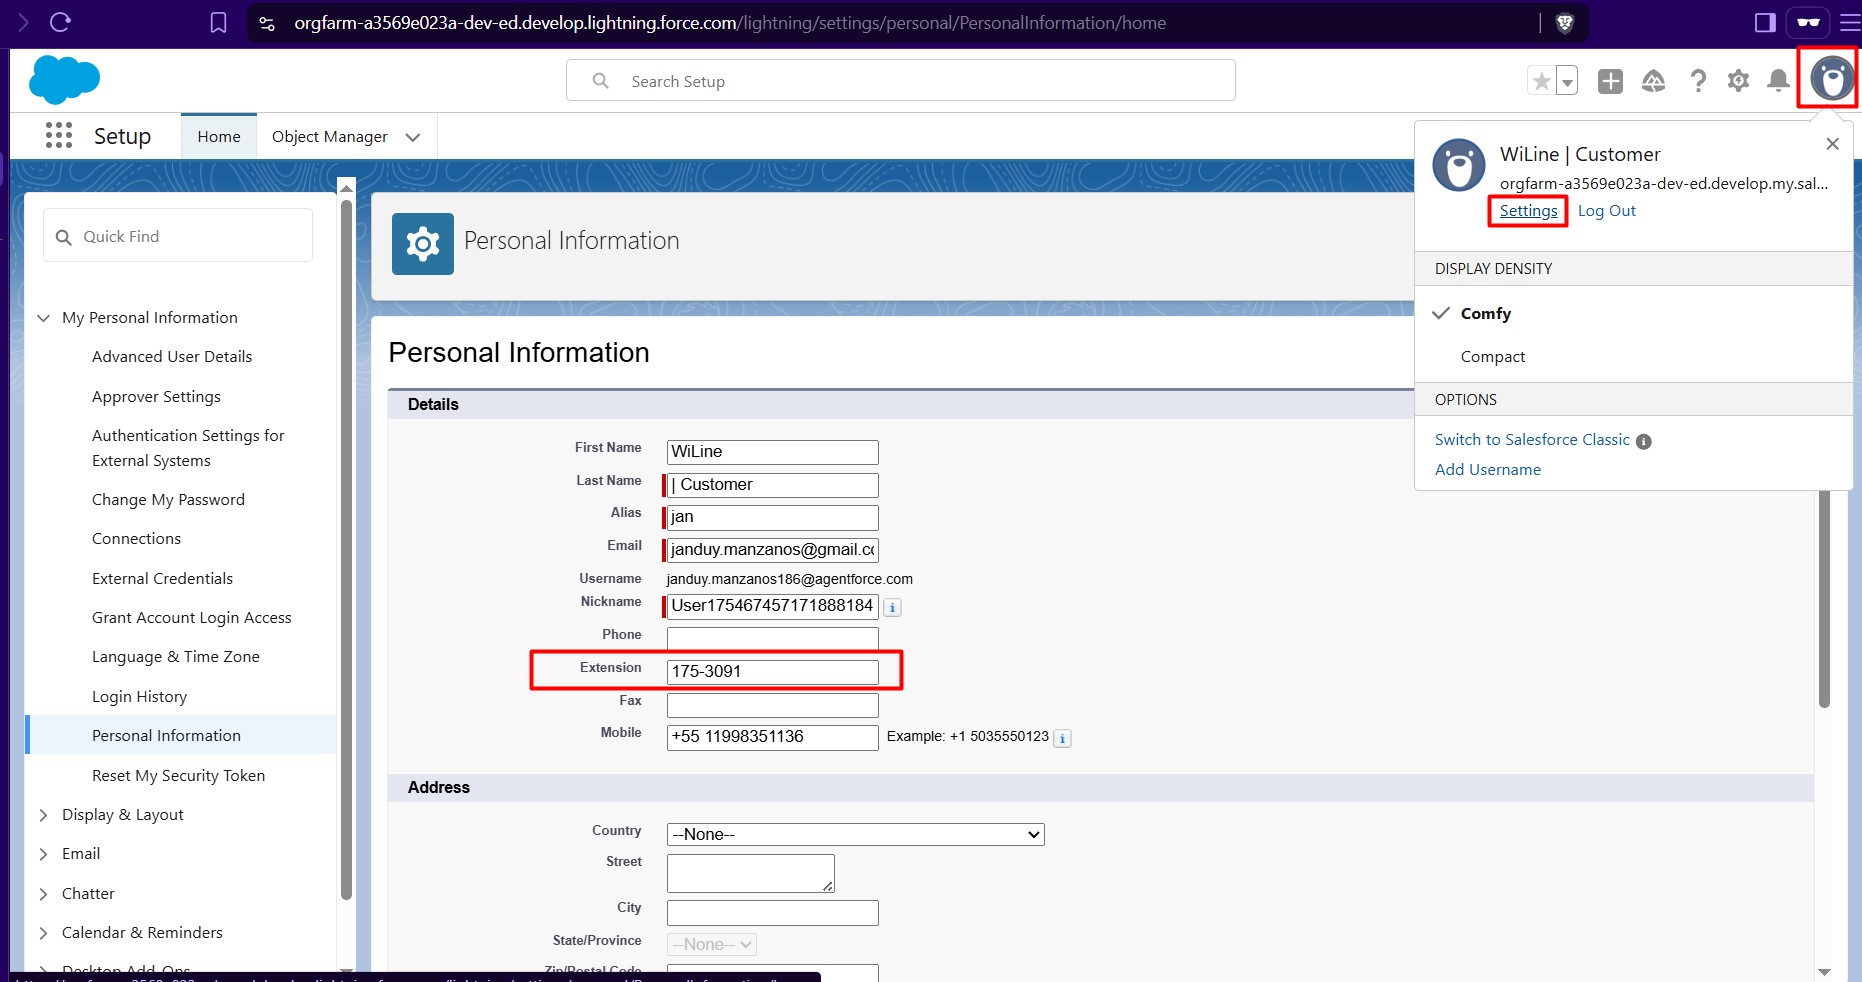Open the notifications bell
1862x982 pixels.
(x=1778, y=81)
